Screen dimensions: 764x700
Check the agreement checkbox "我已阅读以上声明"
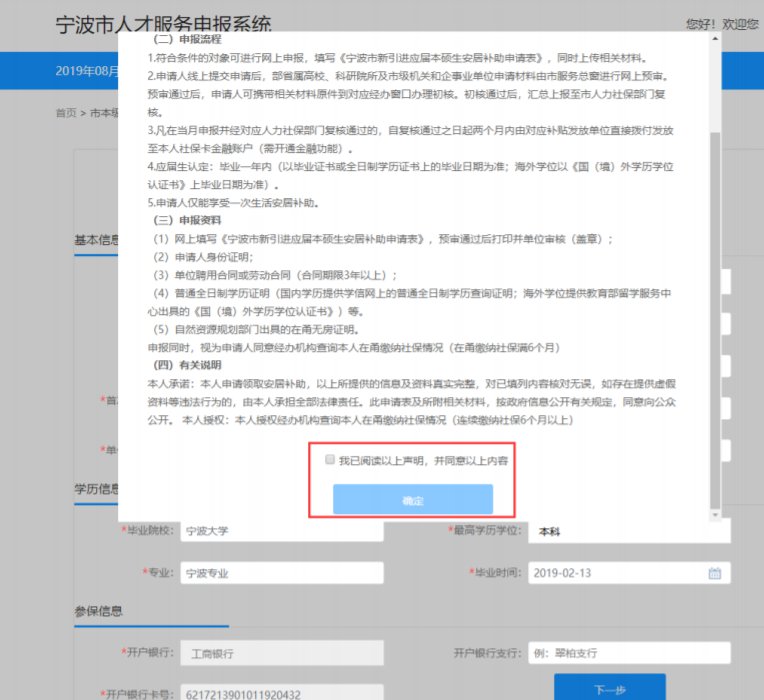pos(330,459)
